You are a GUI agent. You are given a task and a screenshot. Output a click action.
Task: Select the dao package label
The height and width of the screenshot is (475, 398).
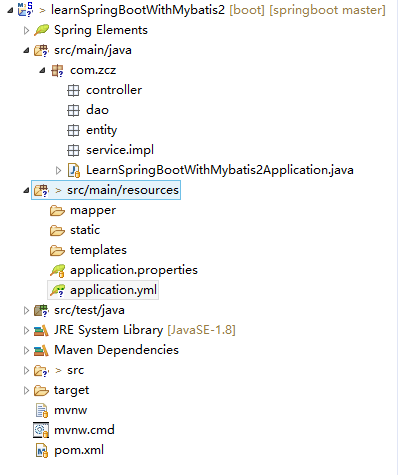97,110
